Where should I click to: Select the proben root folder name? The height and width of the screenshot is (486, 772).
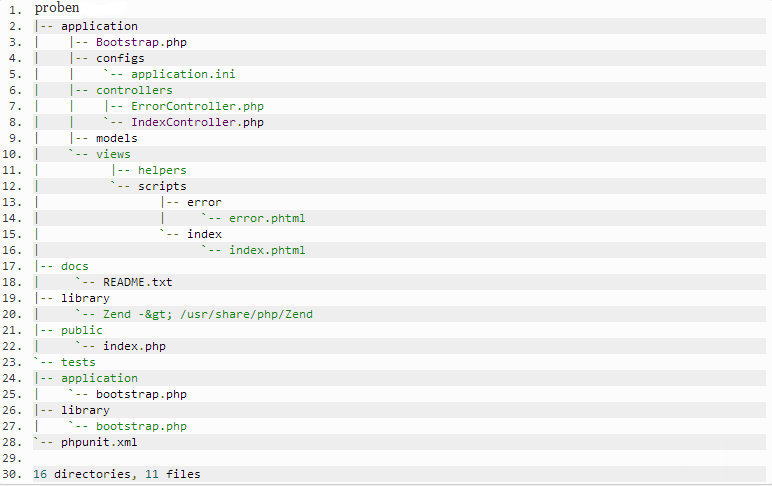pos(57,8)
